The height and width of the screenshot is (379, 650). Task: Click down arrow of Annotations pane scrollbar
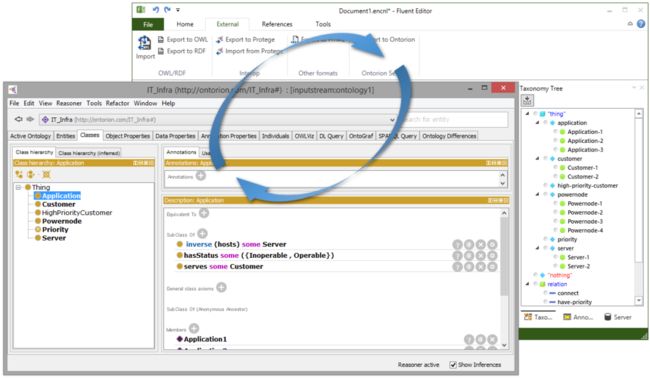coord(503,184)
